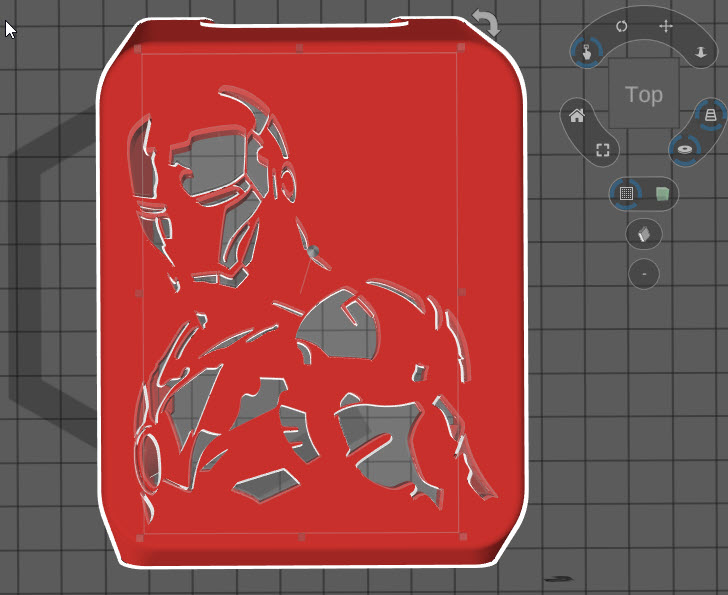
Task: Click the Top face of view cube
Action: point(644,94)
